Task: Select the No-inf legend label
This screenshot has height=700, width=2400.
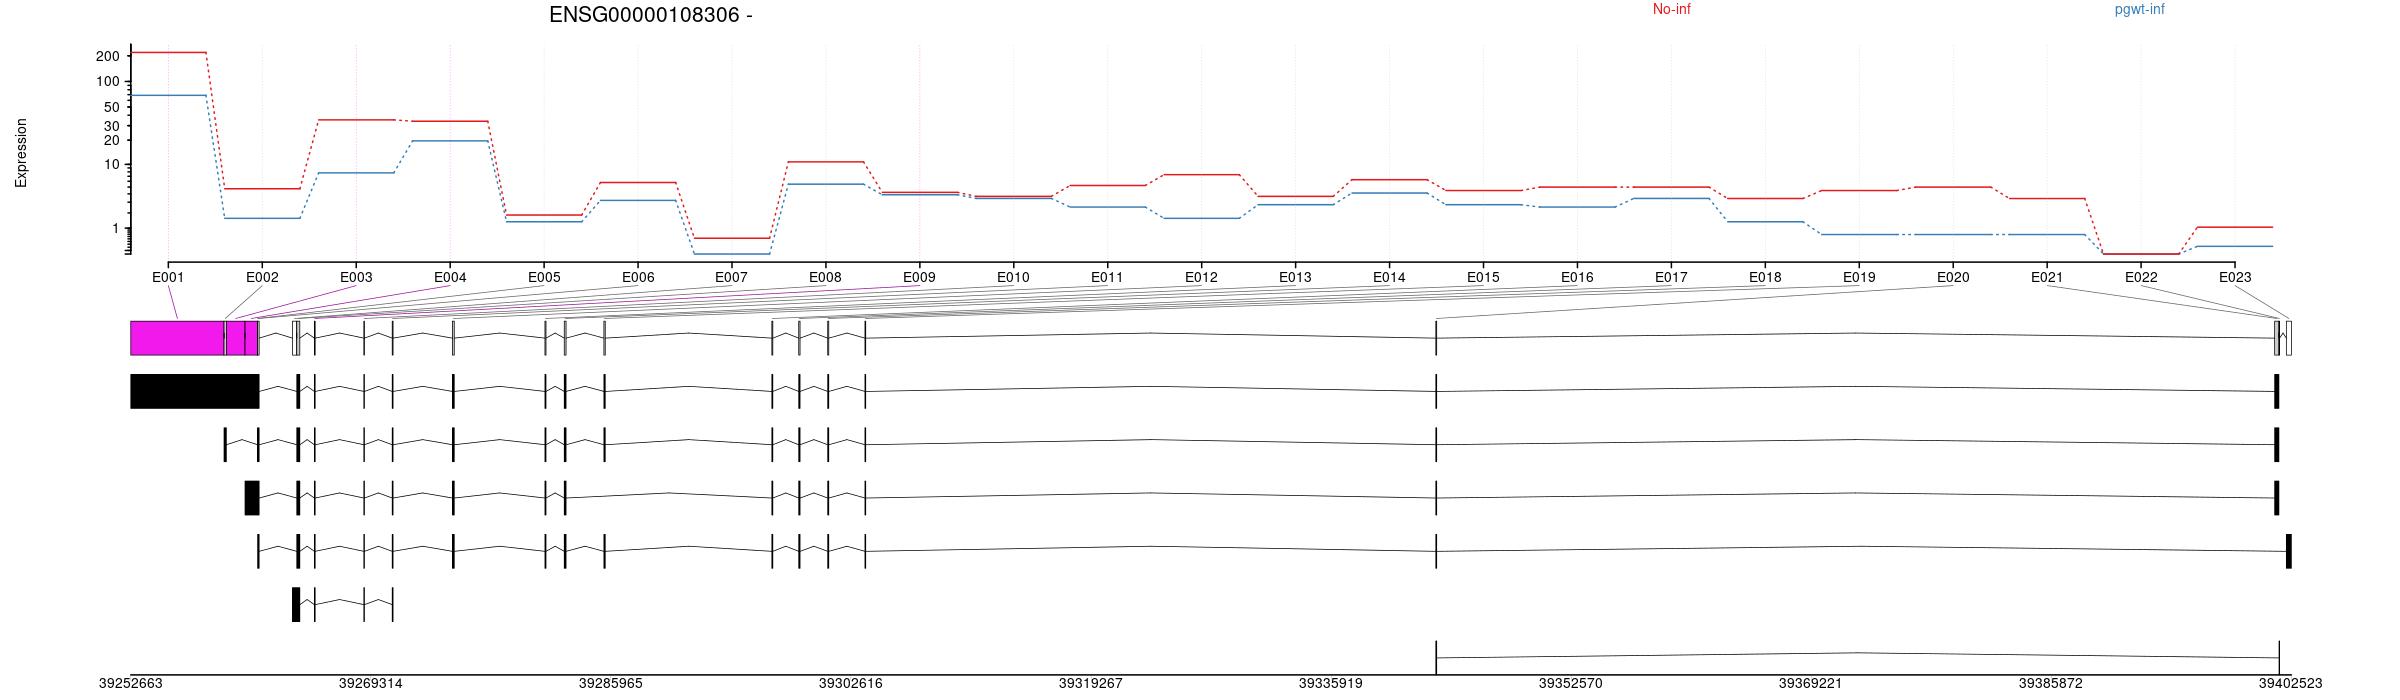Action: point(1671,9)
